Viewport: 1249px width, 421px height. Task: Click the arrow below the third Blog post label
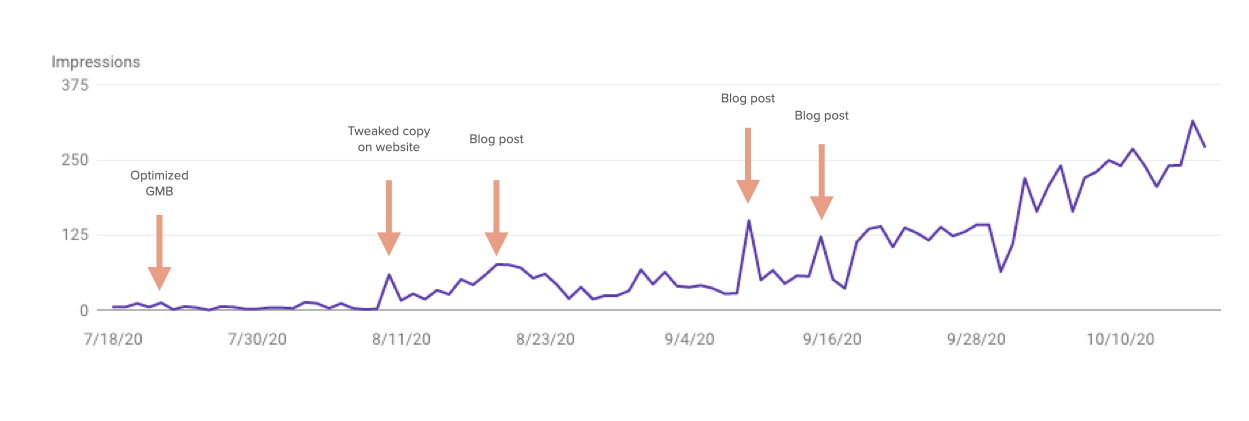(821, 182)
